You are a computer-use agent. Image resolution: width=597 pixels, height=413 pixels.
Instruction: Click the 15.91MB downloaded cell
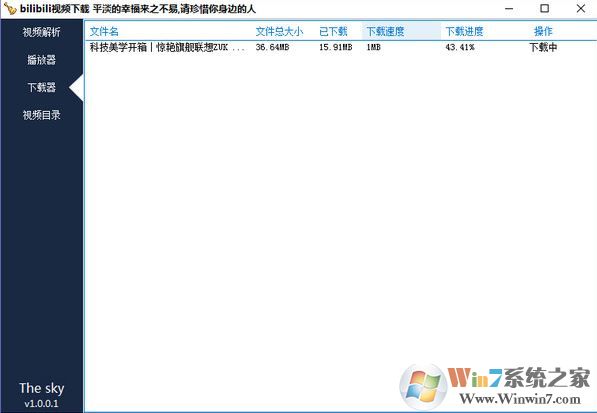pos(335,48)
